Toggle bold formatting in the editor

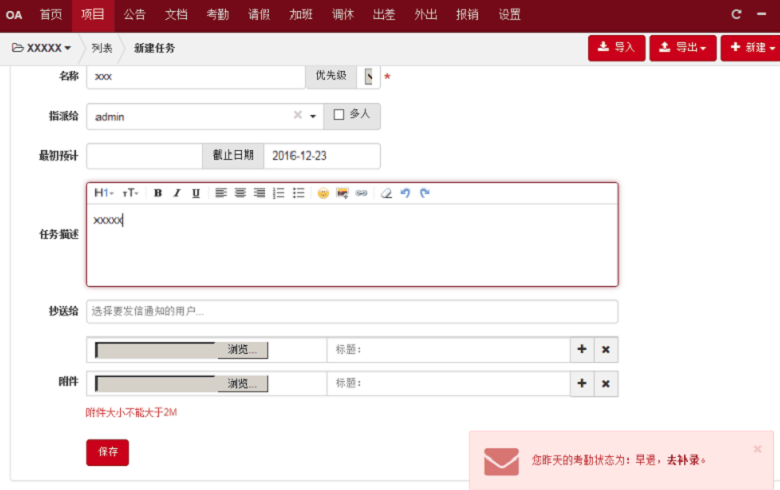[158, 193]
